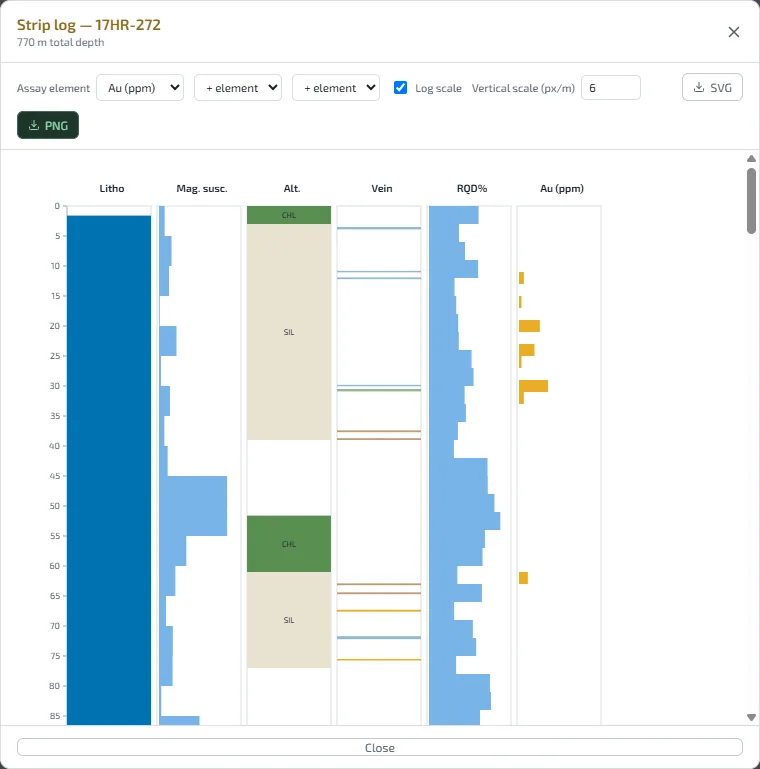Viewport: 760px width, 769px height.
Task: Click the vertical scrollbar thumb
Action: pyautogui.click(x=751, y=201)
